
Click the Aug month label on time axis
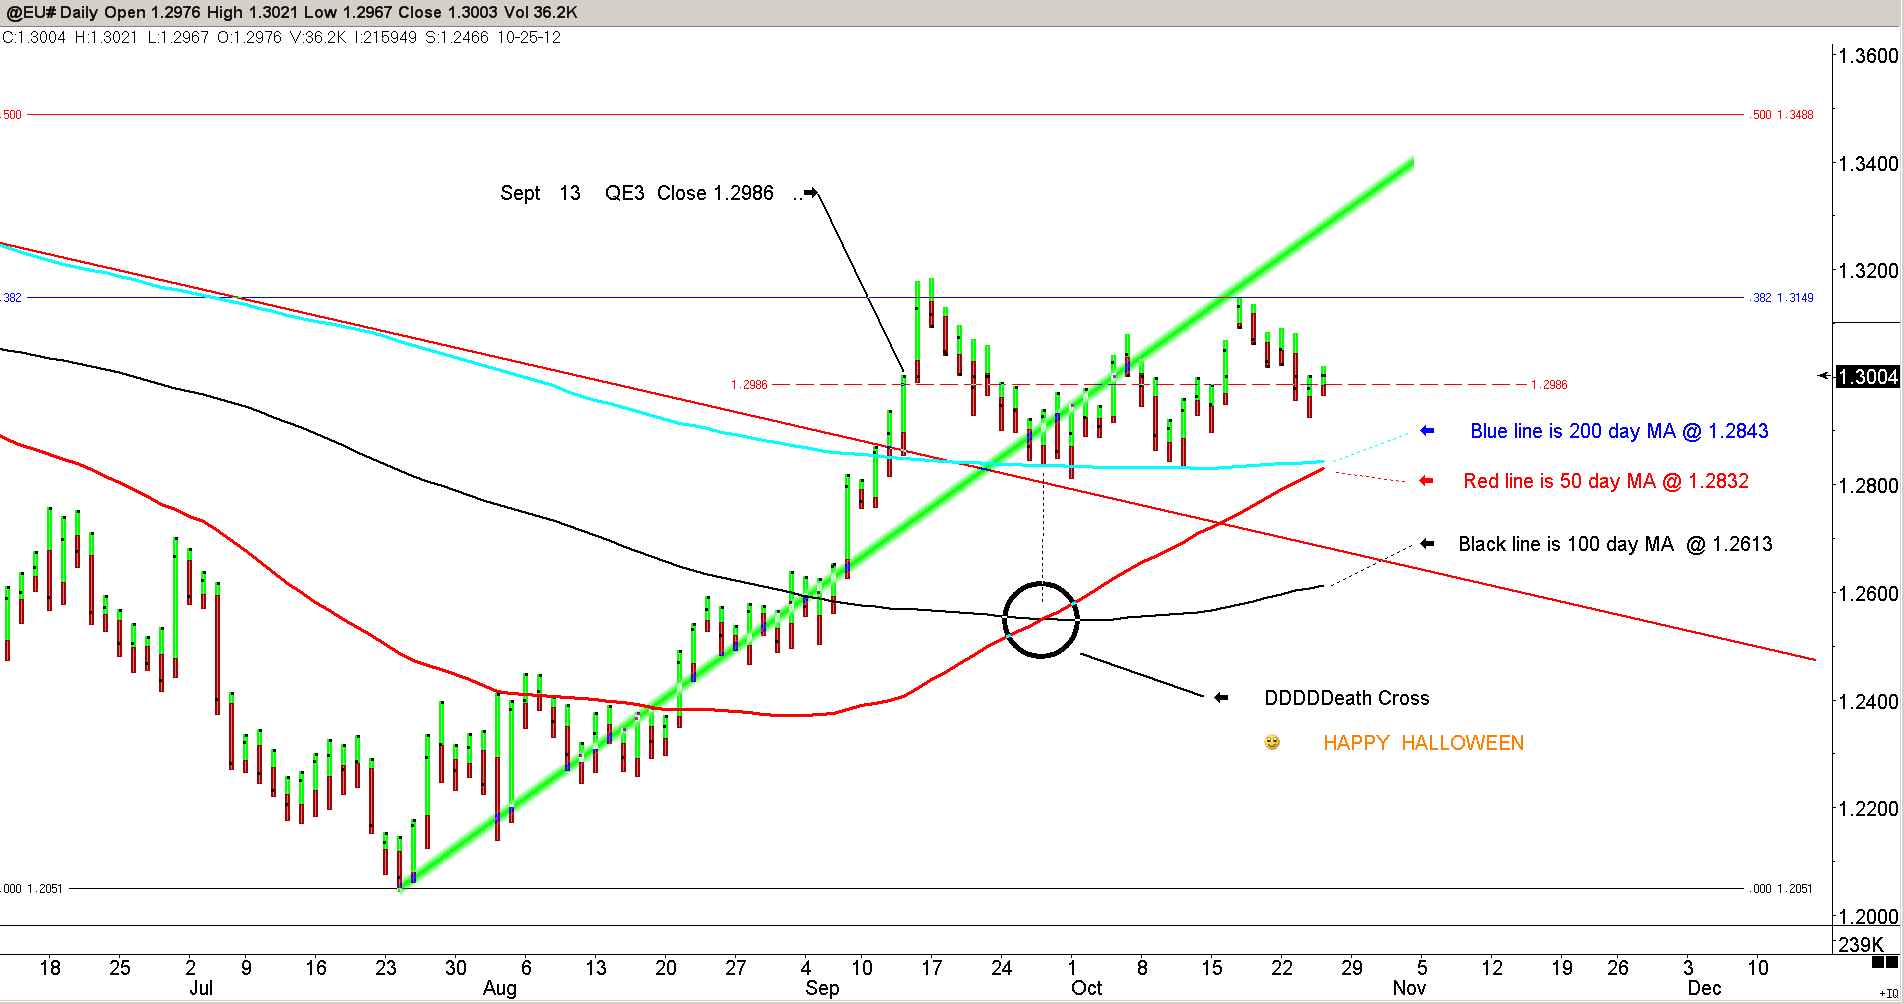(x=500, y=988)
